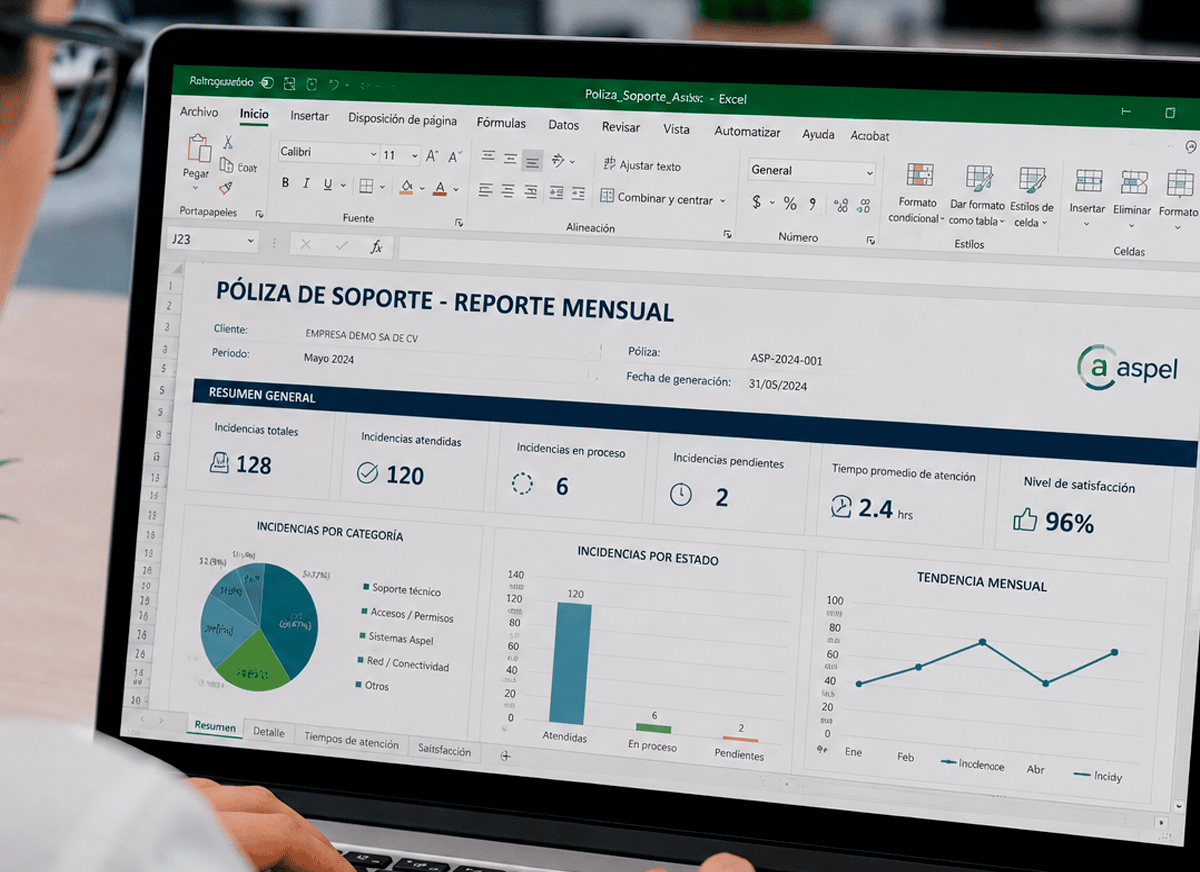This screenshot has height=872, width=1200.
Task: Click the text Orientation icon
Action: tap(558, 160)
